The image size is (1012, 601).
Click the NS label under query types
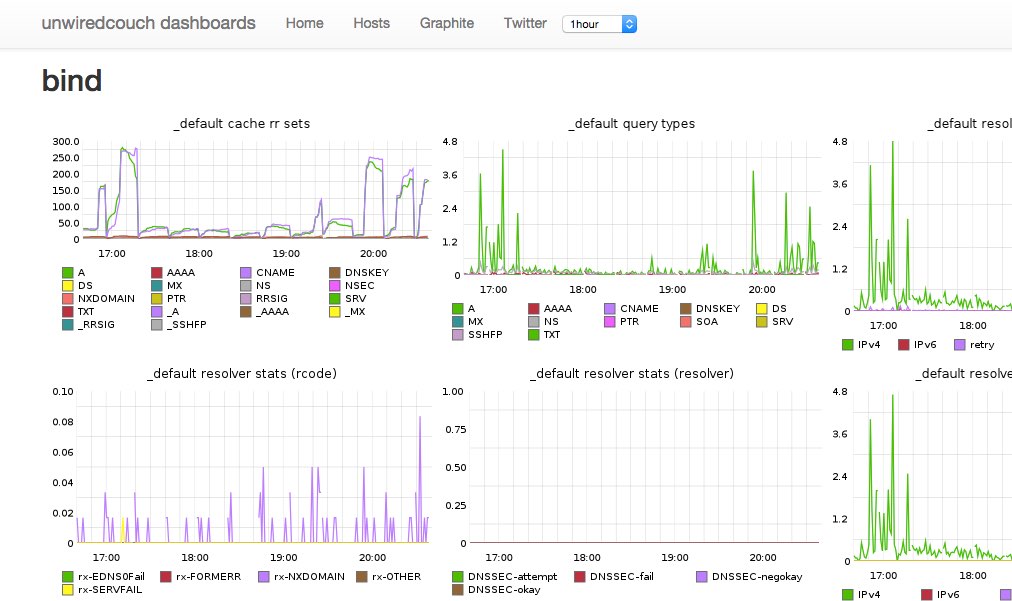(x=551, y=321)
